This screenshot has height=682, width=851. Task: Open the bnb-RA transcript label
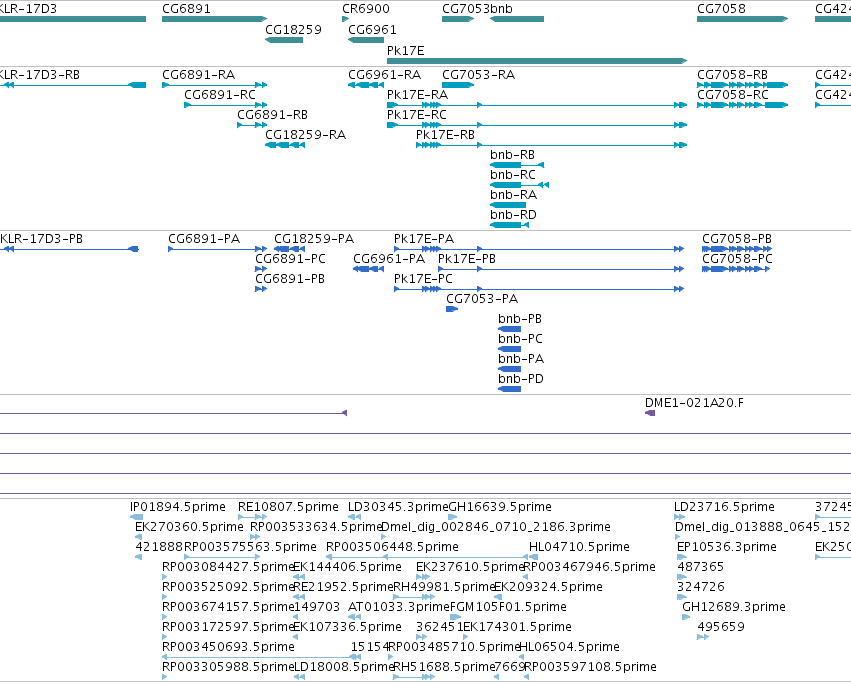(513, 194)
